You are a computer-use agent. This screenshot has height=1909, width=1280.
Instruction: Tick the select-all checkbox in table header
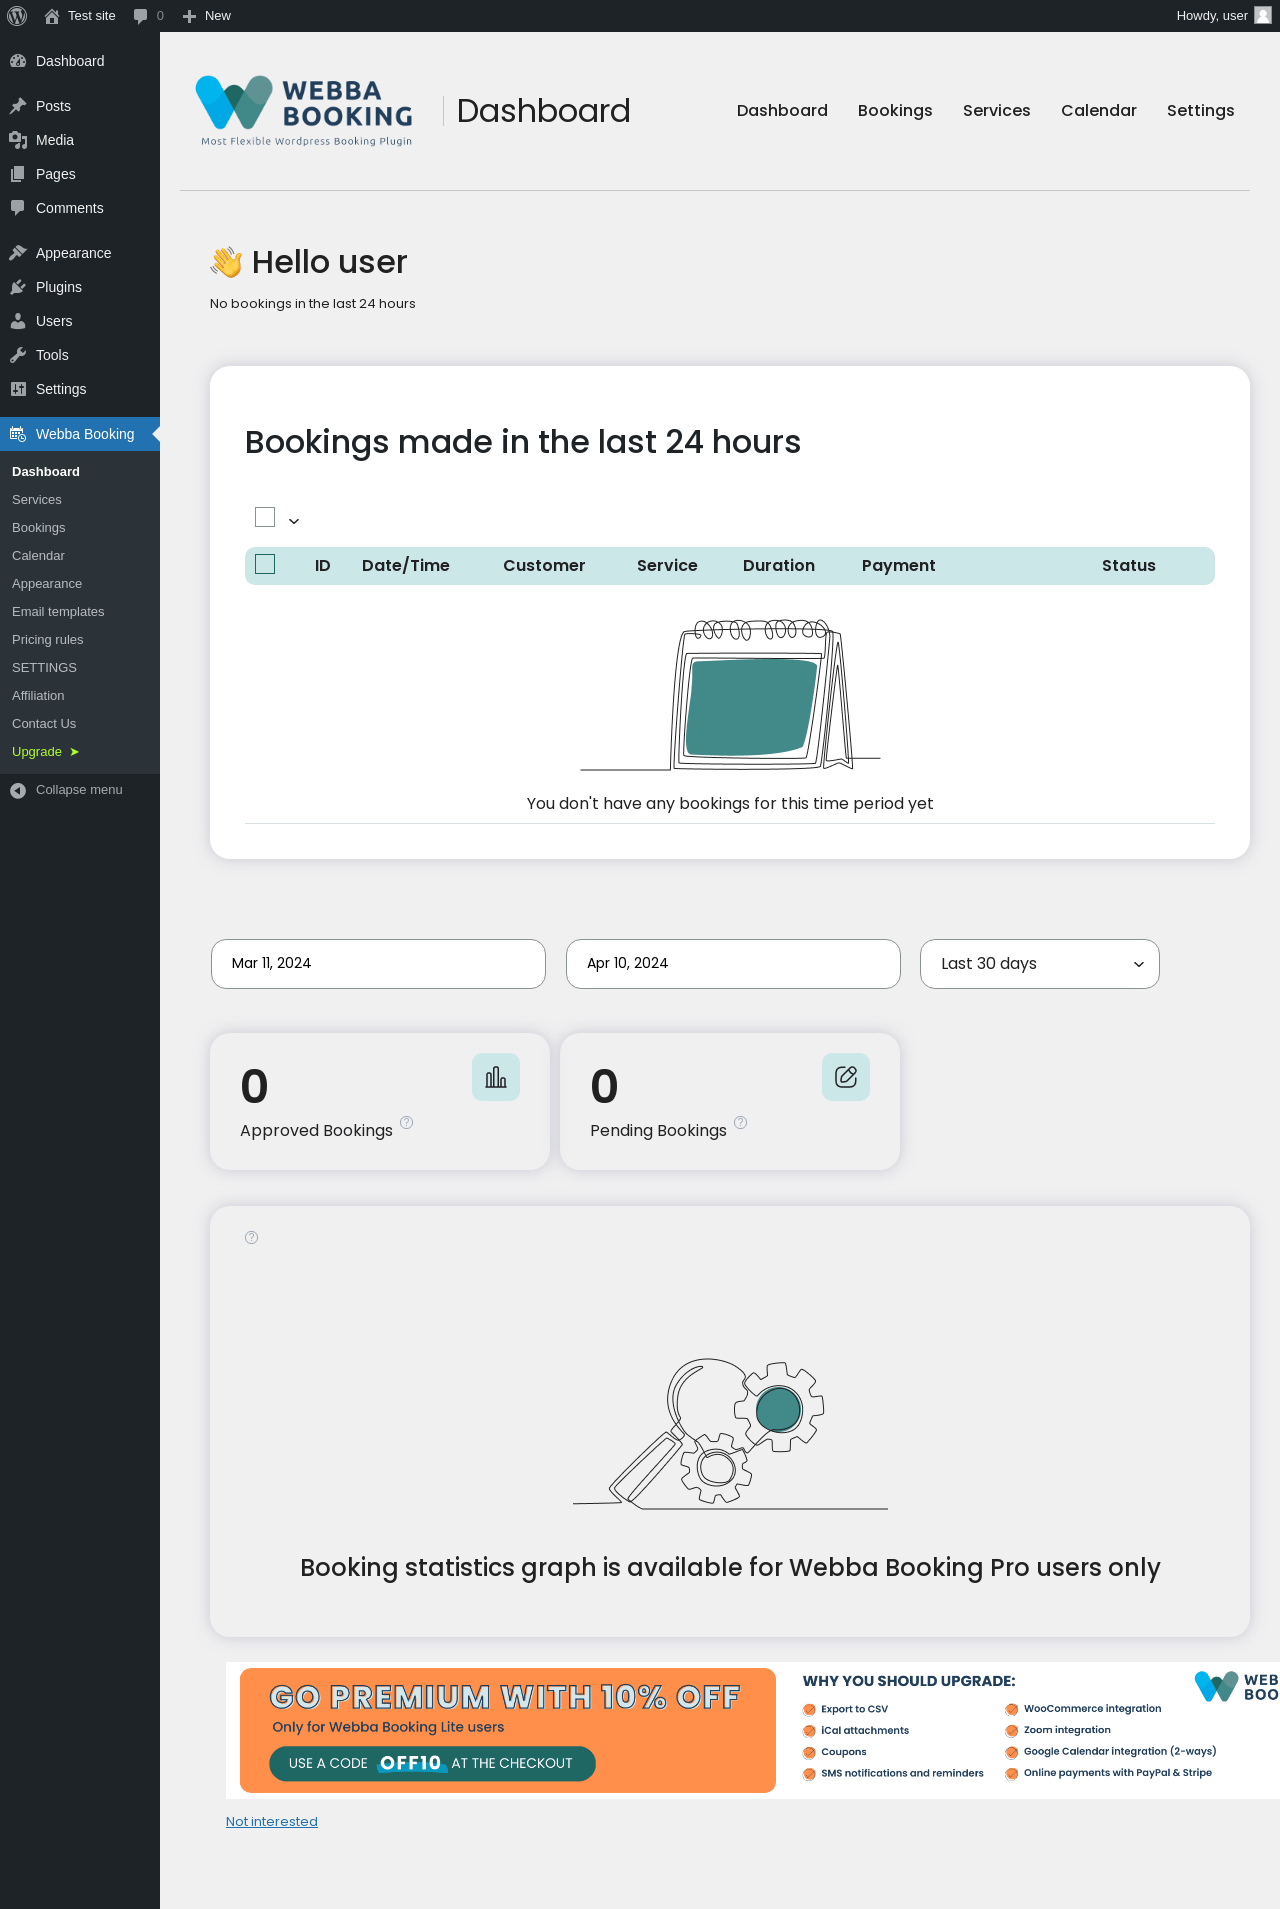265,564
